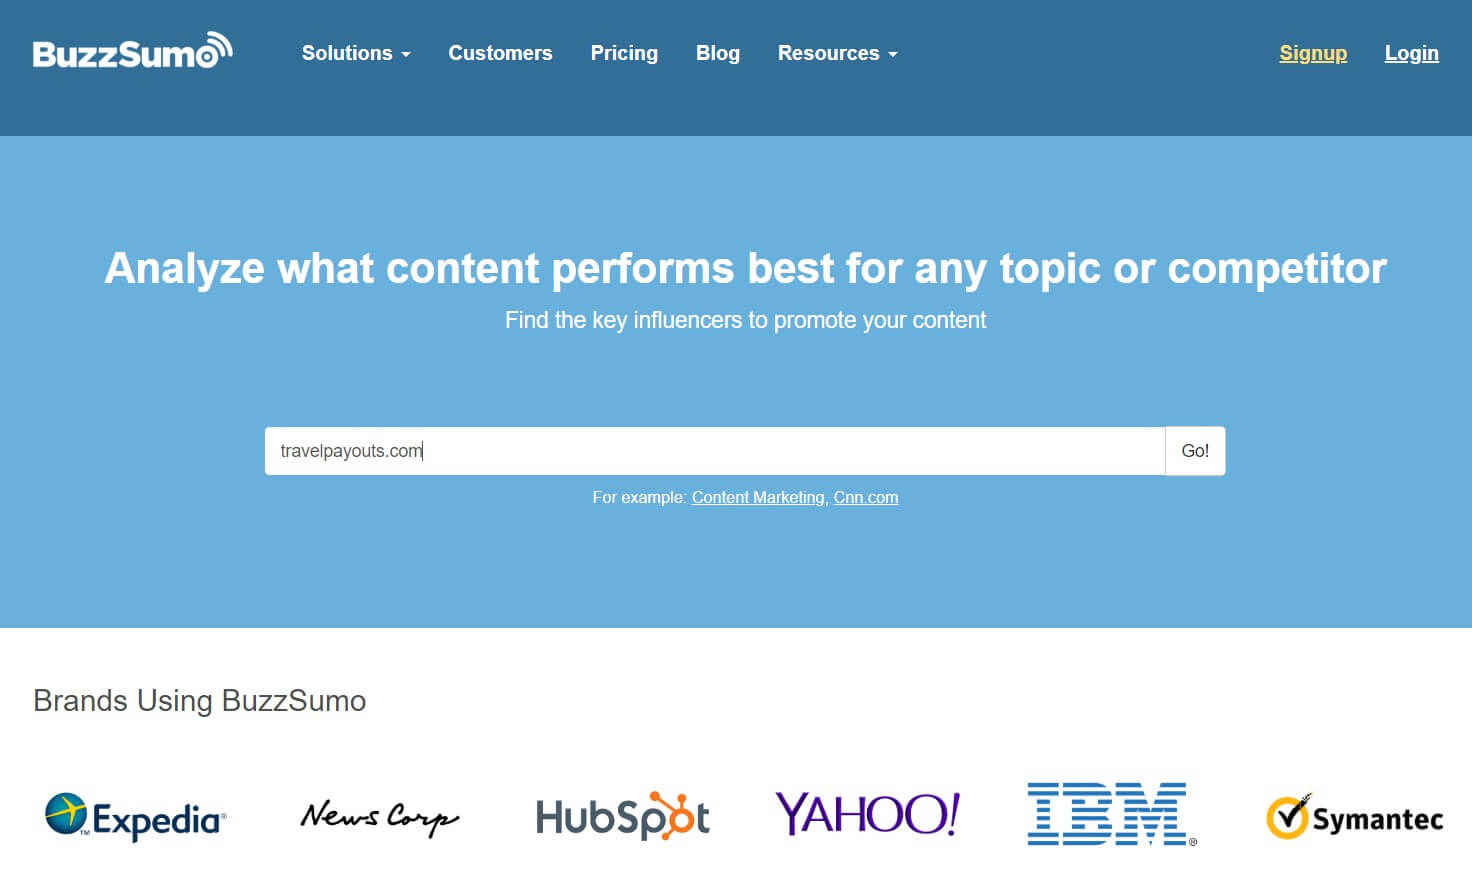
Task: Expand the Solutions dropdown menu
Action: tap(355, 53)
